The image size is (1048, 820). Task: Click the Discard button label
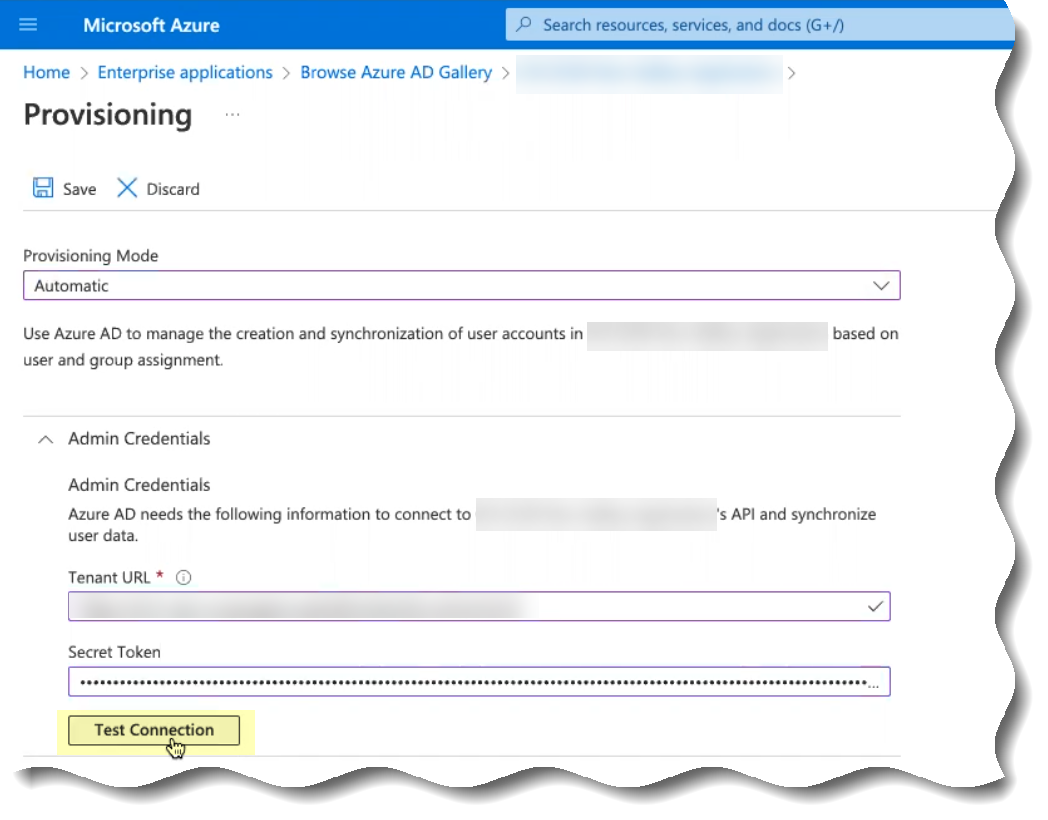173,189
